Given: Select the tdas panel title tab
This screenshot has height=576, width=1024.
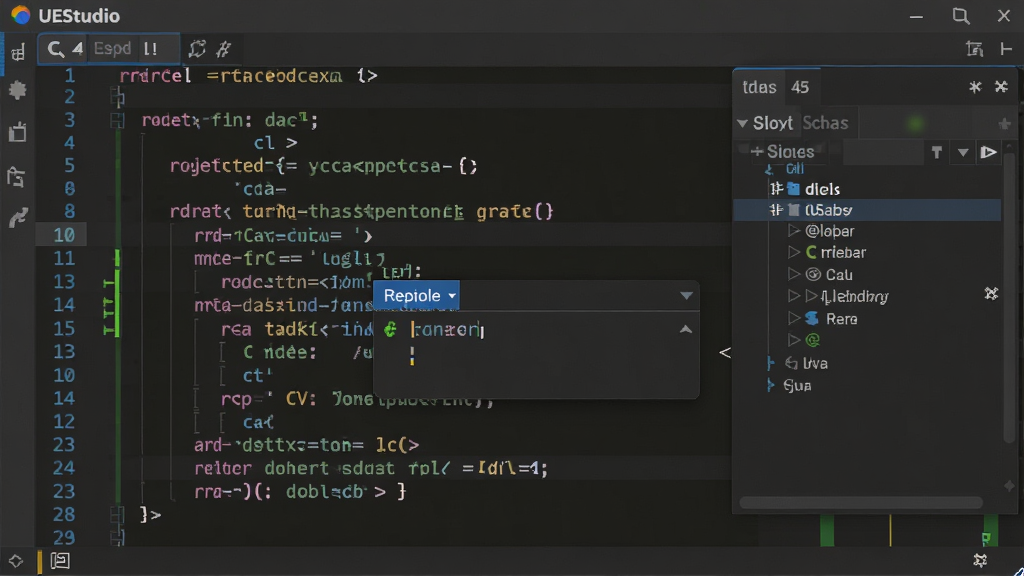Looking at the screenshot, I should pos(760,87).
